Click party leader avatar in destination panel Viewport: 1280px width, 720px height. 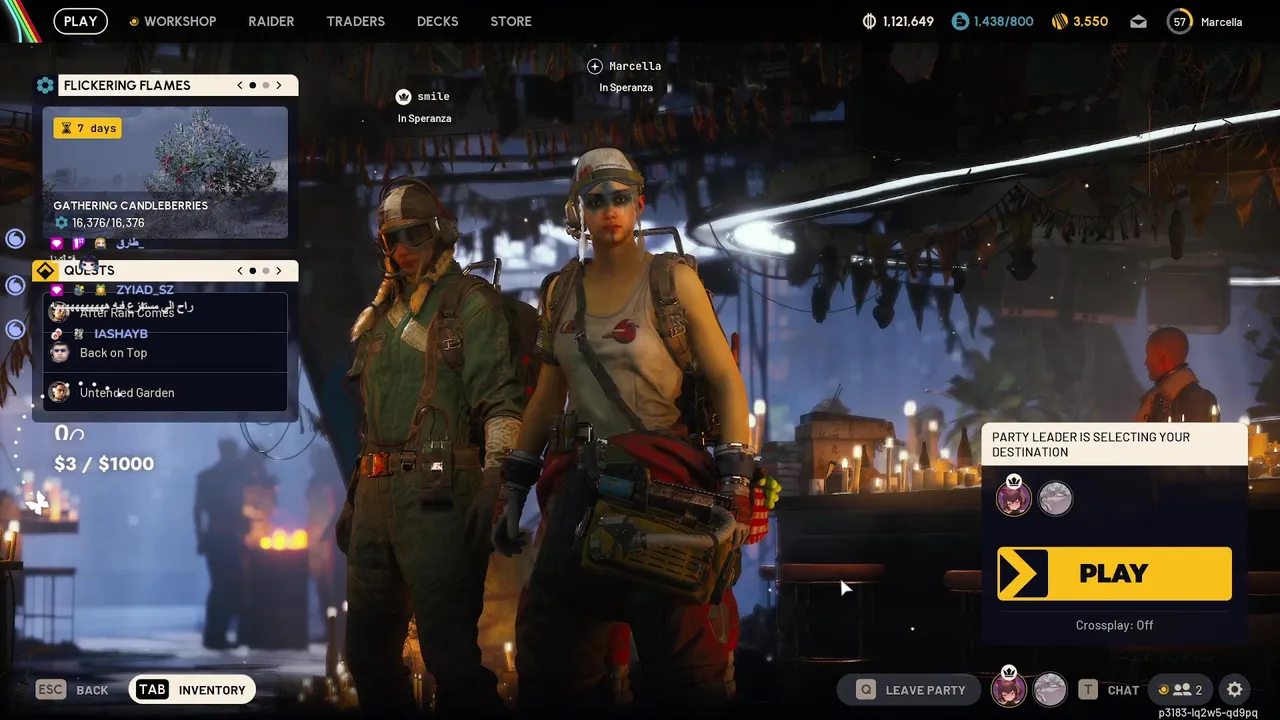(x=1013, y=497)
